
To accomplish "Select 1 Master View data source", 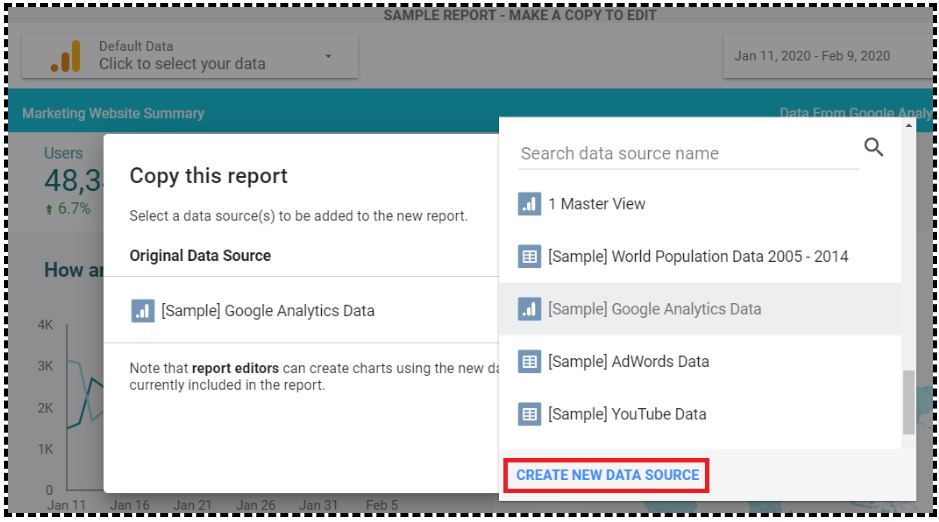I will click(699, 204).
